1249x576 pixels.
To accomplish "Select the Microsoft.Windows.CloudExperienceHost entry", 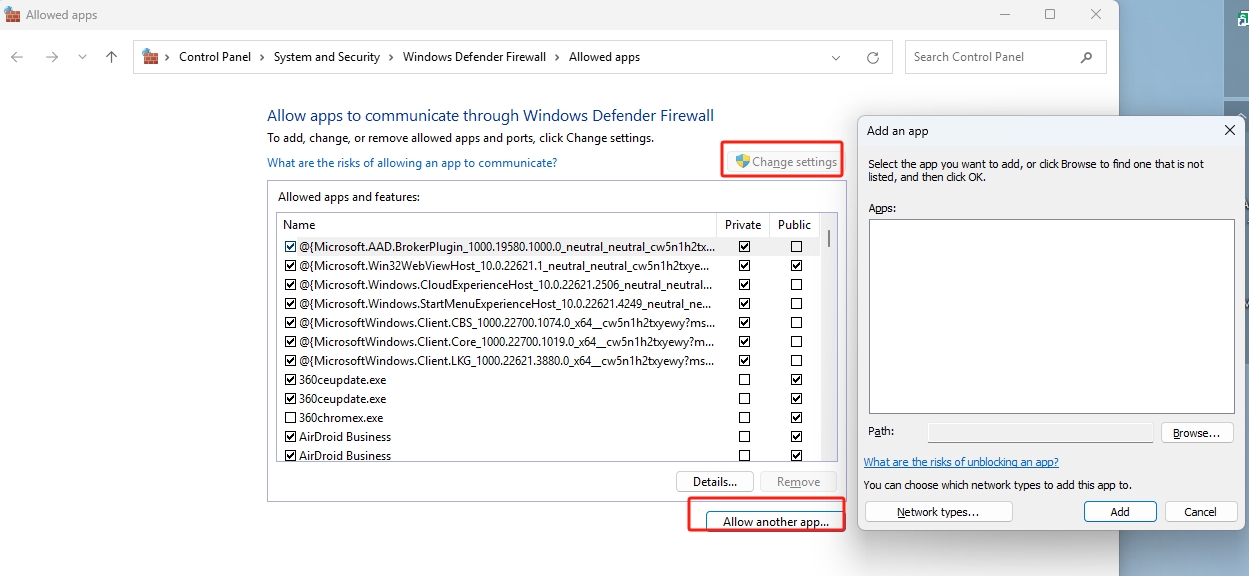I will click(505, 285).
